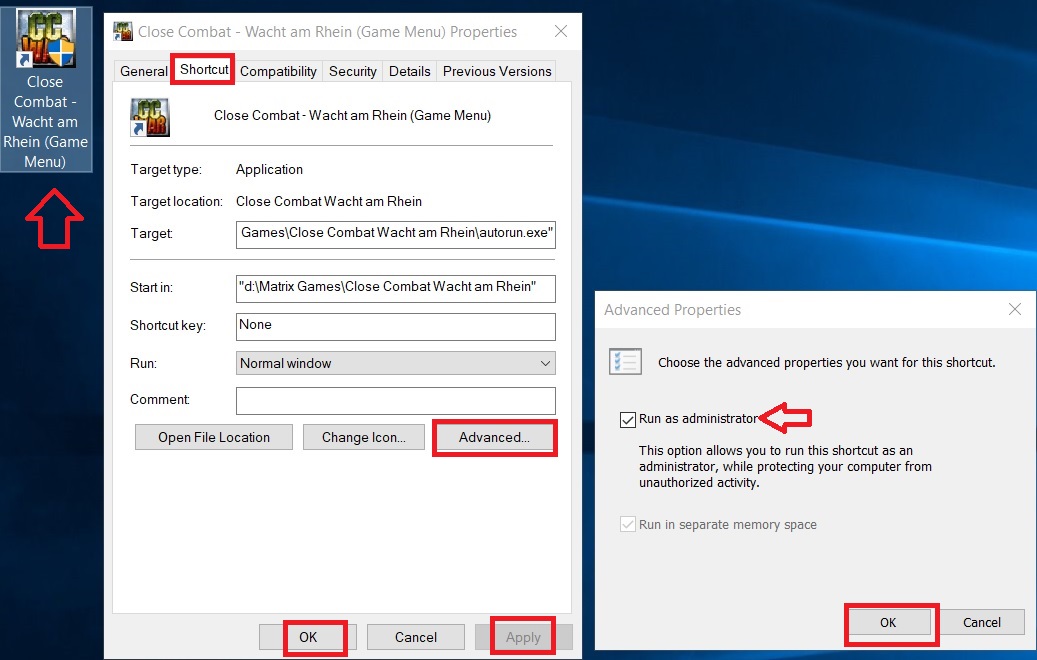Expand the Run Normal window dropdown
The width and height of the screenshot is (1037, 660).
[395, 363]
